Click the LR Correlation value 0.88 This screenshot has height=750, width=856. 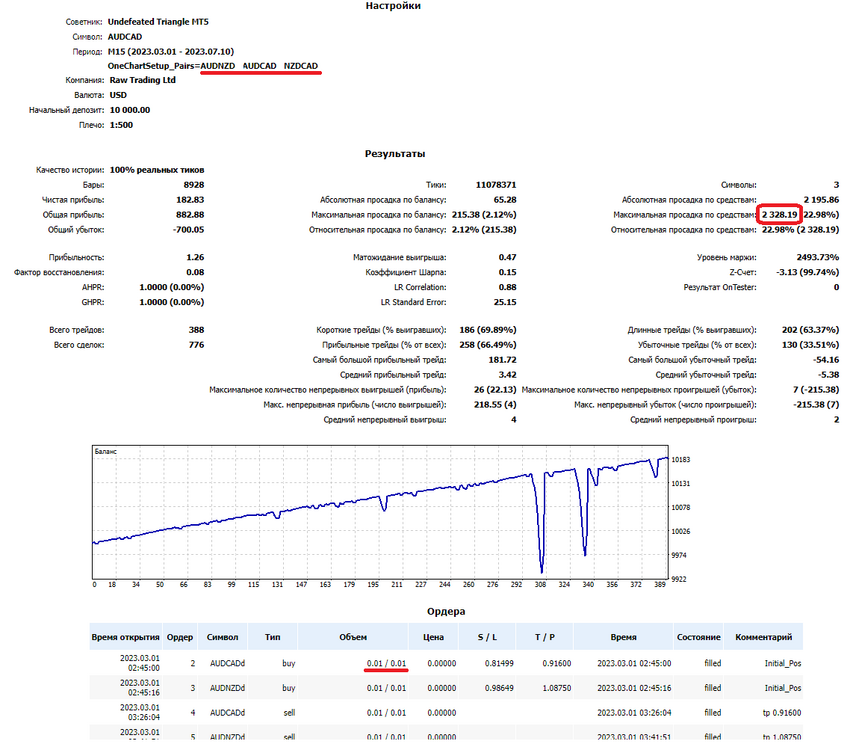click(507, 287)
